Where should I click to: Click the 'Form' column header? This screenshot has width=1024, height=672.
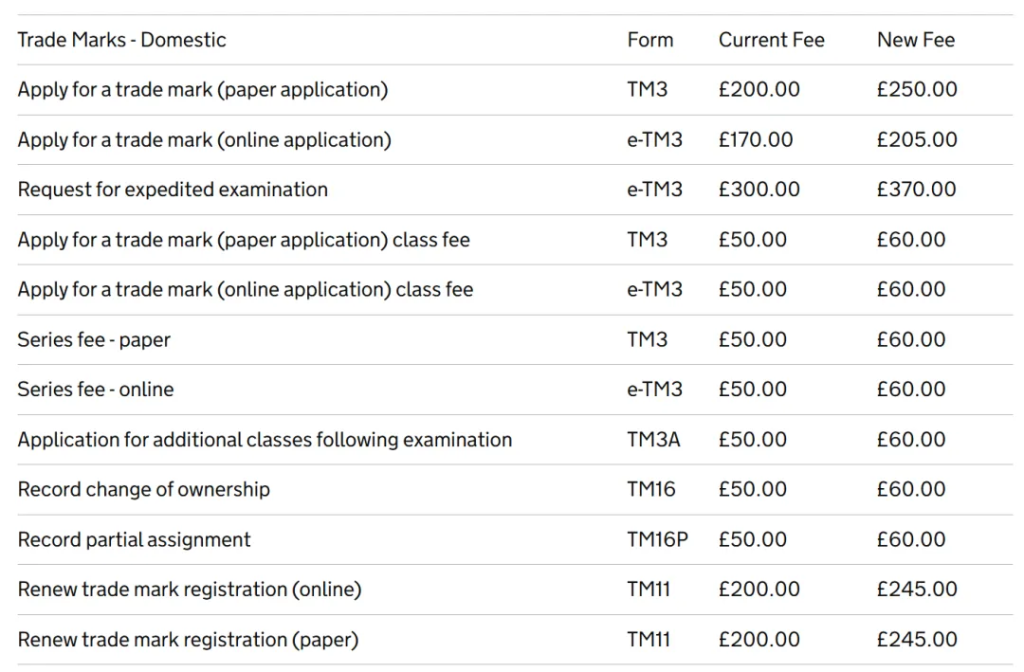(650, 40)
